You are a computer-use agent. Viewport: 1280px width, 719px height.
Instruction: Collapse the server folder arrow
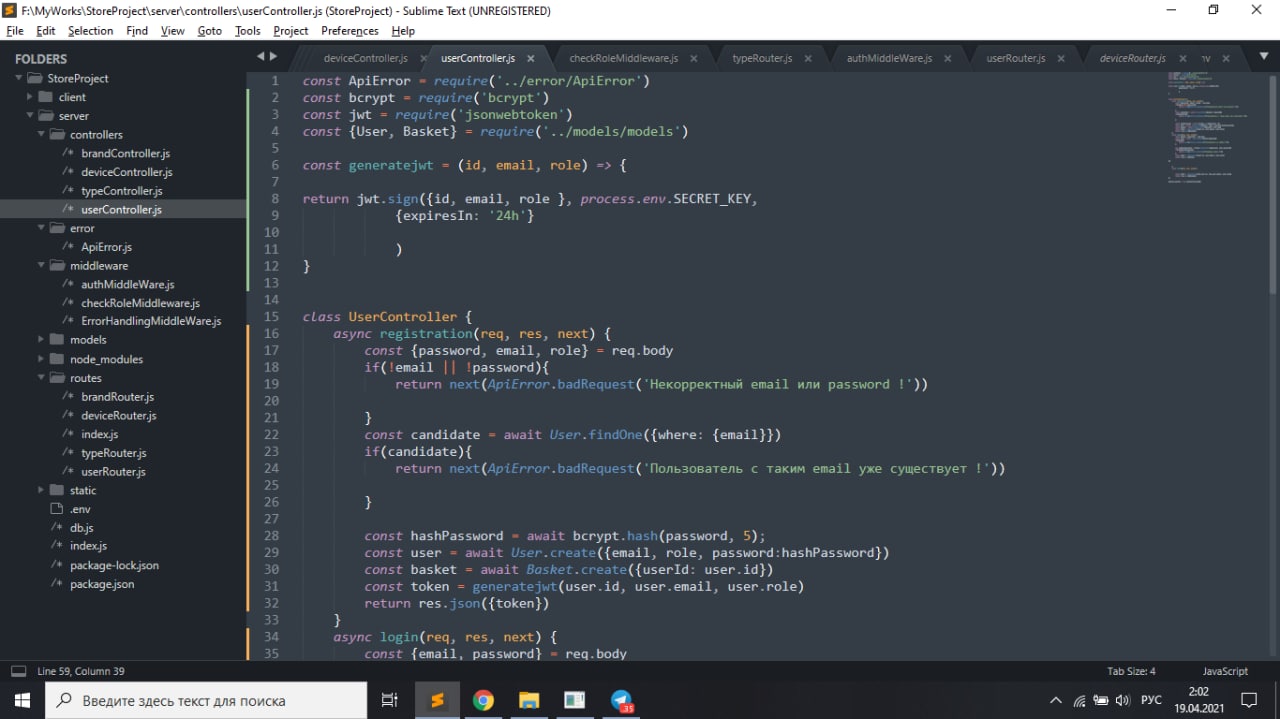tap(31, 116)
